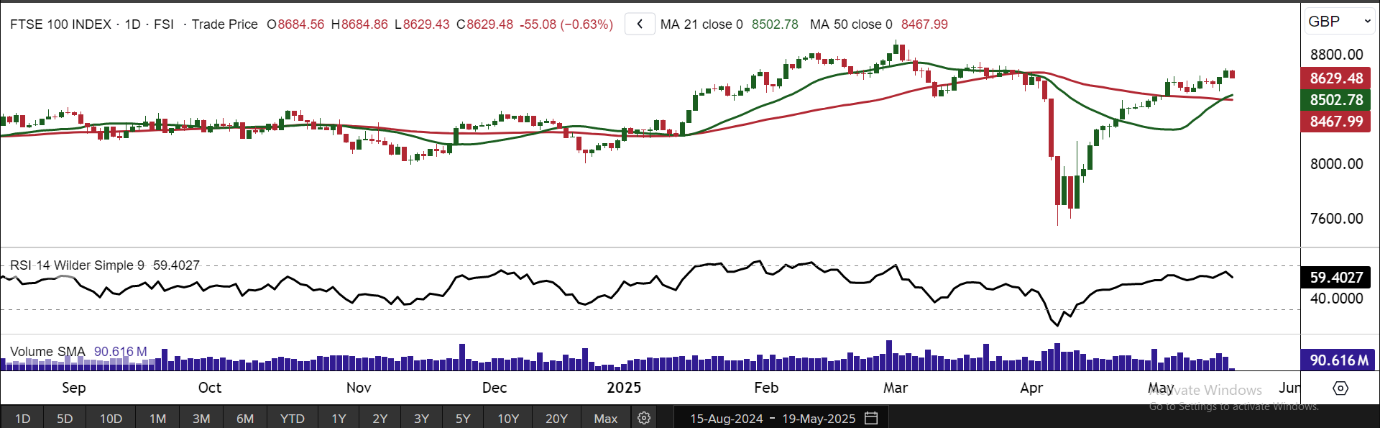Screen dimensions: 1380x428
Task: Select the 5D time range
Action: [65, 417]
